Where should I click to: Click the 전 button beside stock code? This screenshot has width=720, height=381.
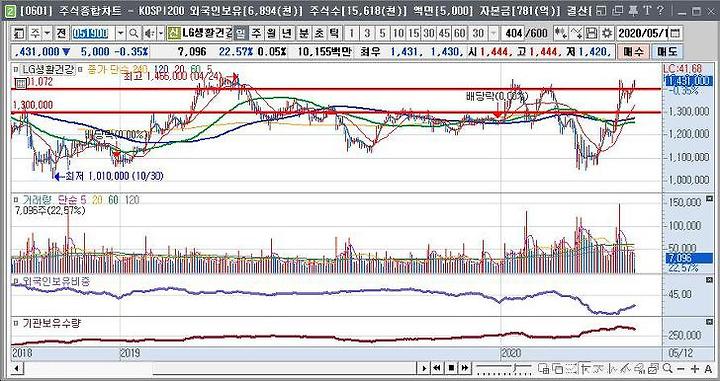61,33
